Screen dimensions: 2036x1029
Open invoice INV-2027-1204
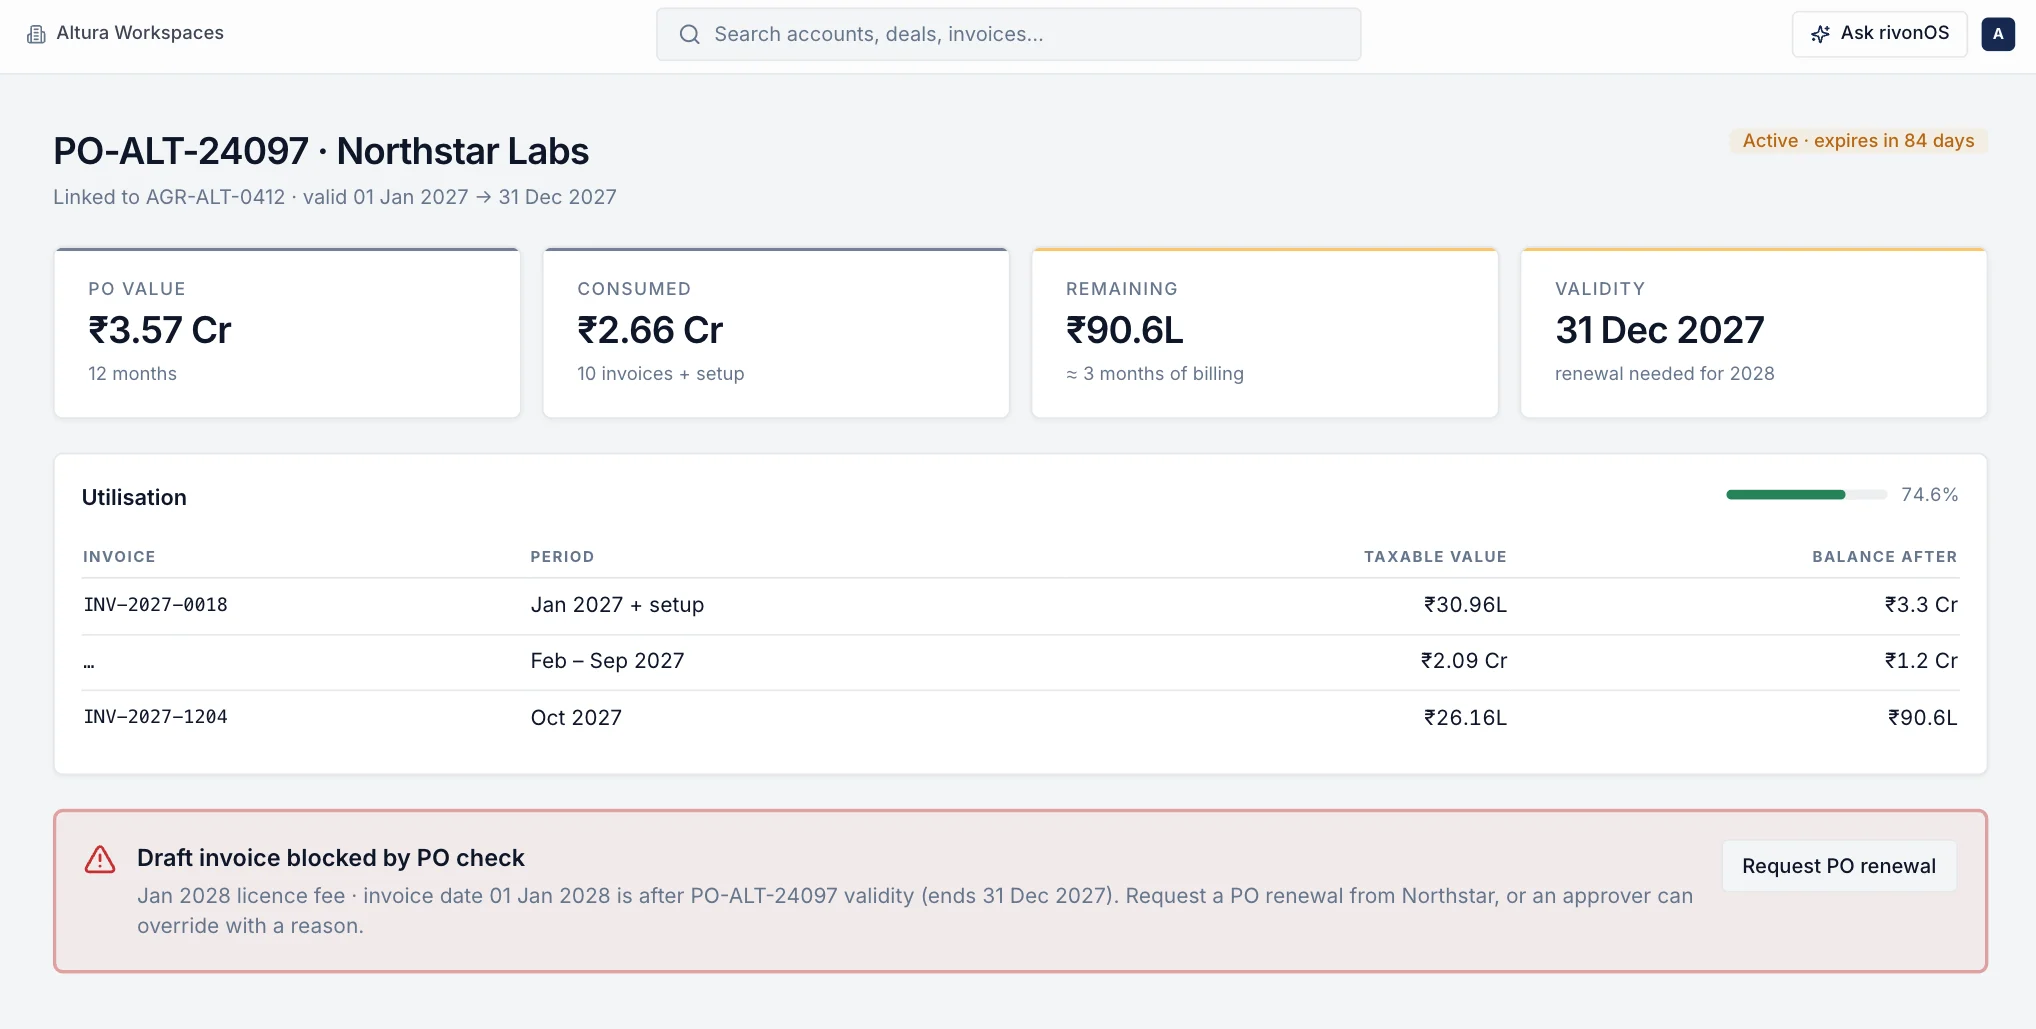click(155, 717)
